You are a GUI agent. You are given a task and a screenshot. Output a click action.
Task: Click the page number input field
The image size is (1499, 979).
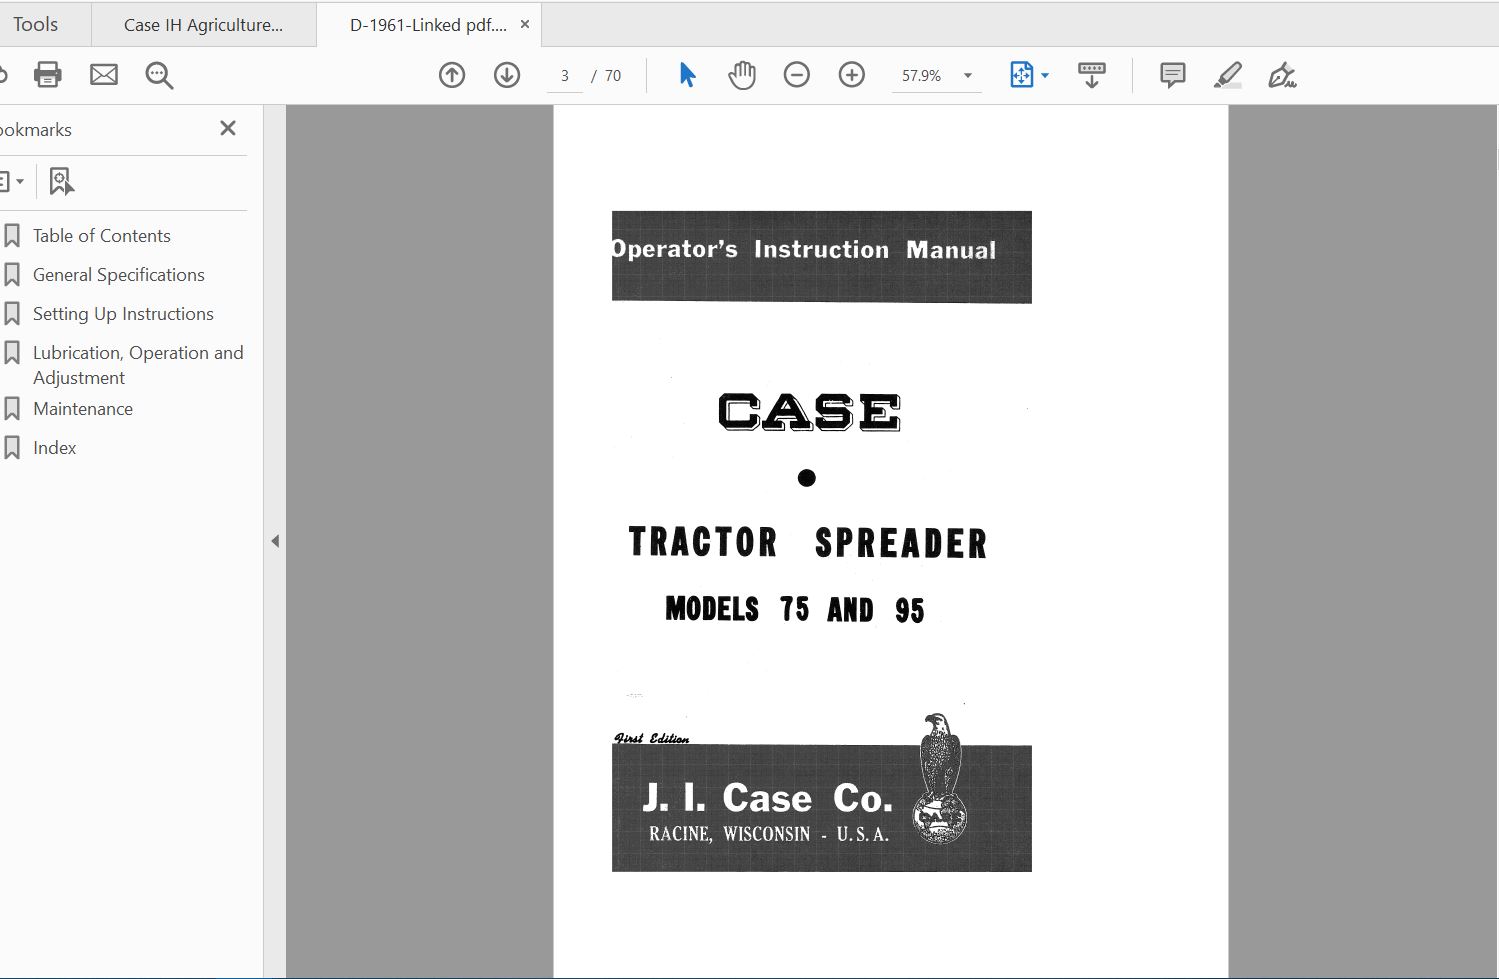point(565,76)
